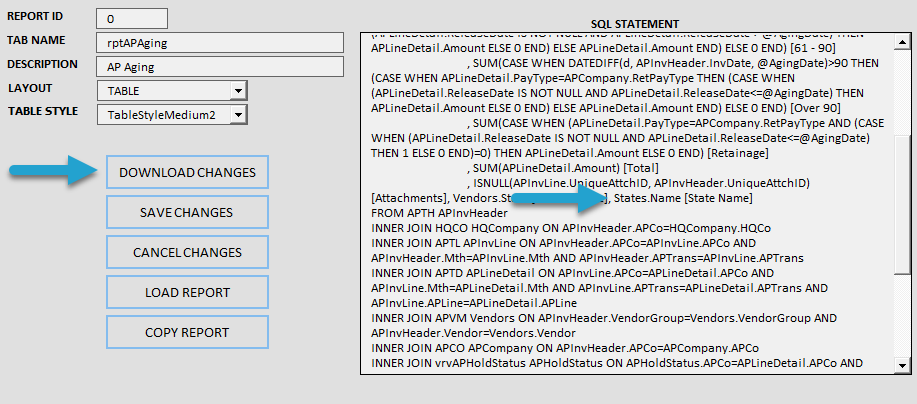Click the ISNULL(APInvLine.UniqueAttchID line

[x=637, y=184]
